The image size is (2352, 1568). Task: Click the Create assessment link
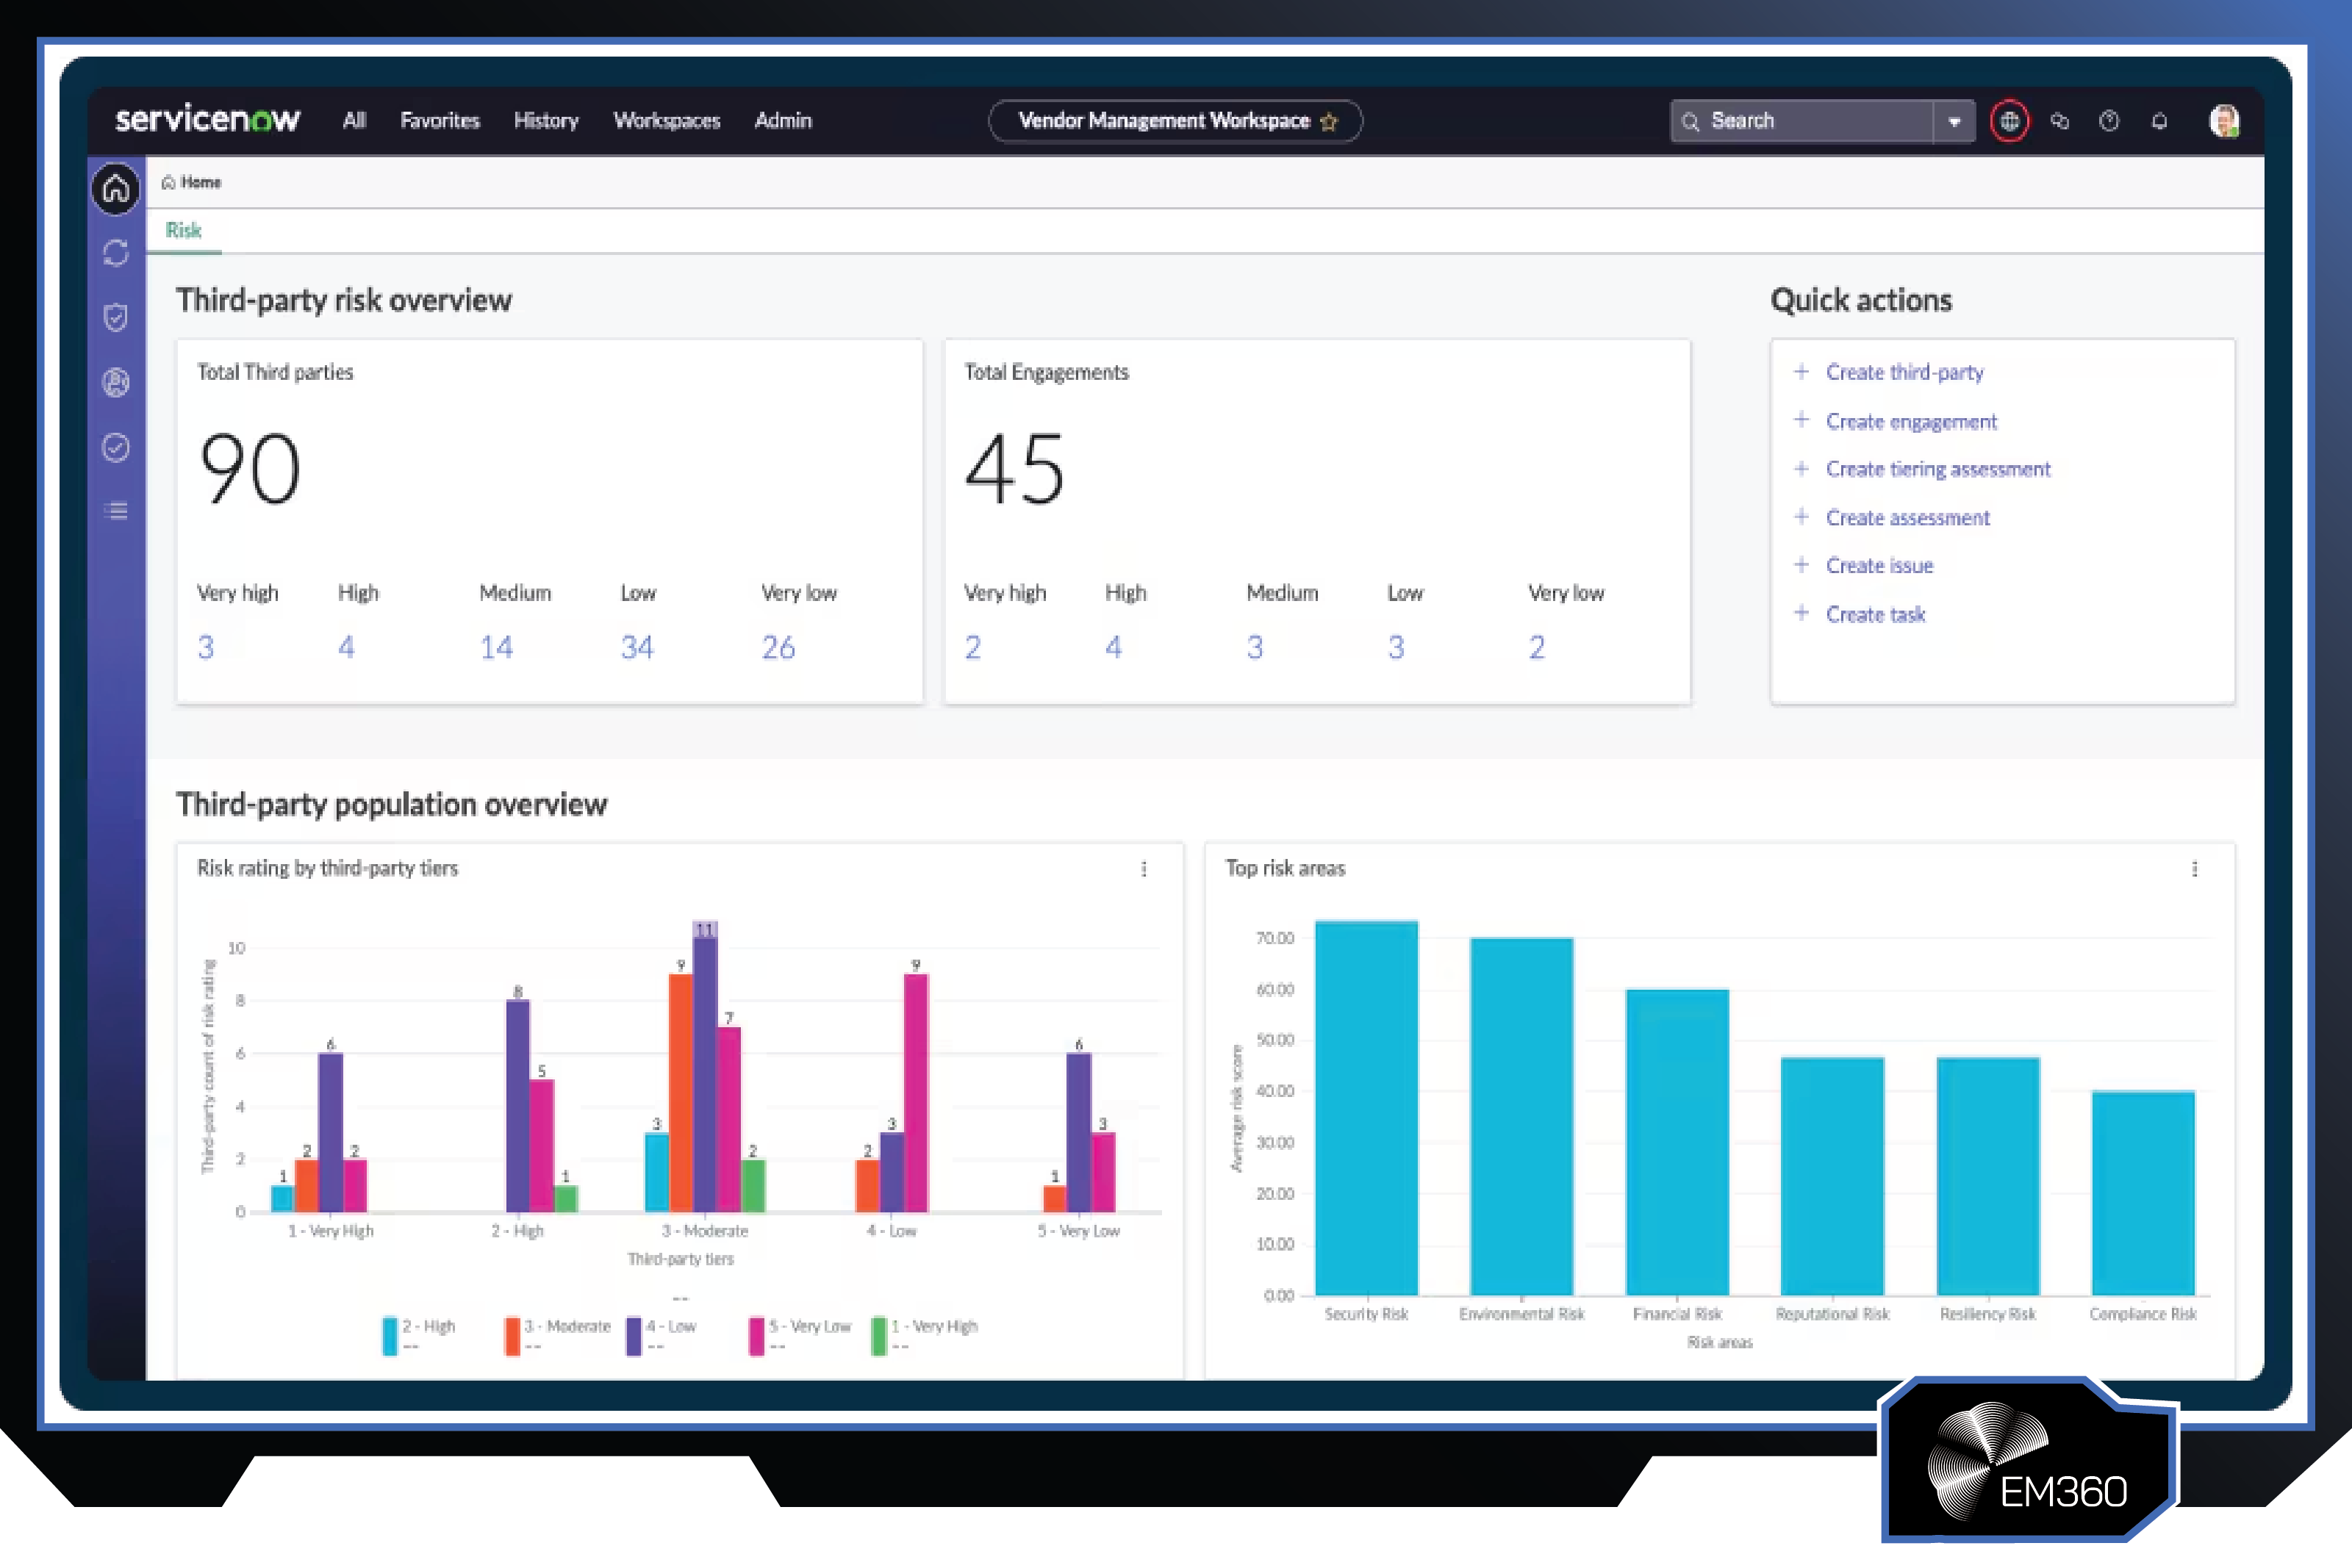tap(1908, 517)
